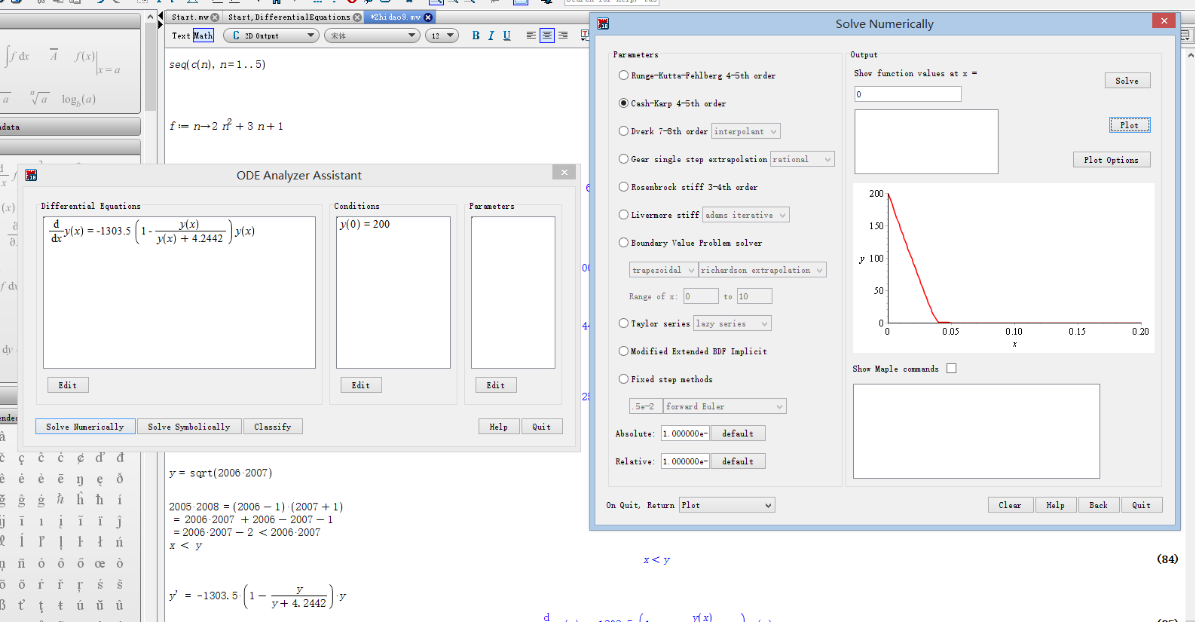The width and height of the screenshot is (1195, 622).
Task: Switch to the Start.mw tab
Action: [x=190, y=17]
